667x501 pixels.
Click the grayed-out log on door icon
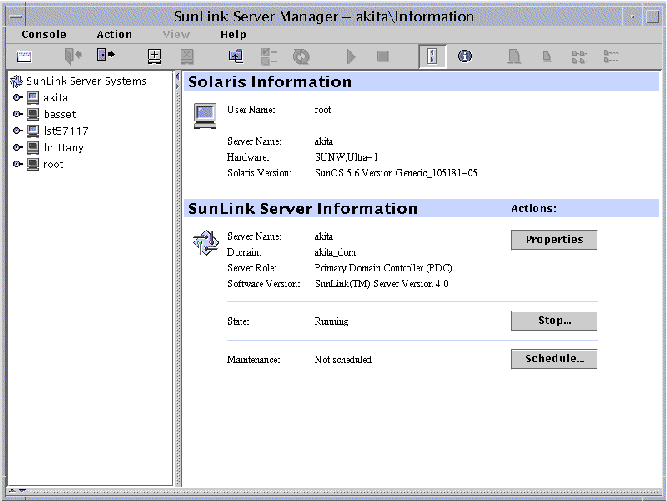[73, 56]
